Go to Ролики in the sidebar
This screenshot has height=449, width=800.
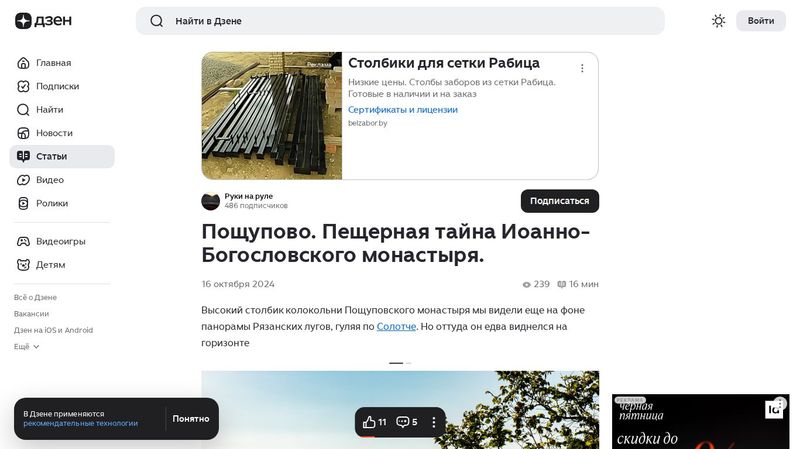(x=51, y=203)
